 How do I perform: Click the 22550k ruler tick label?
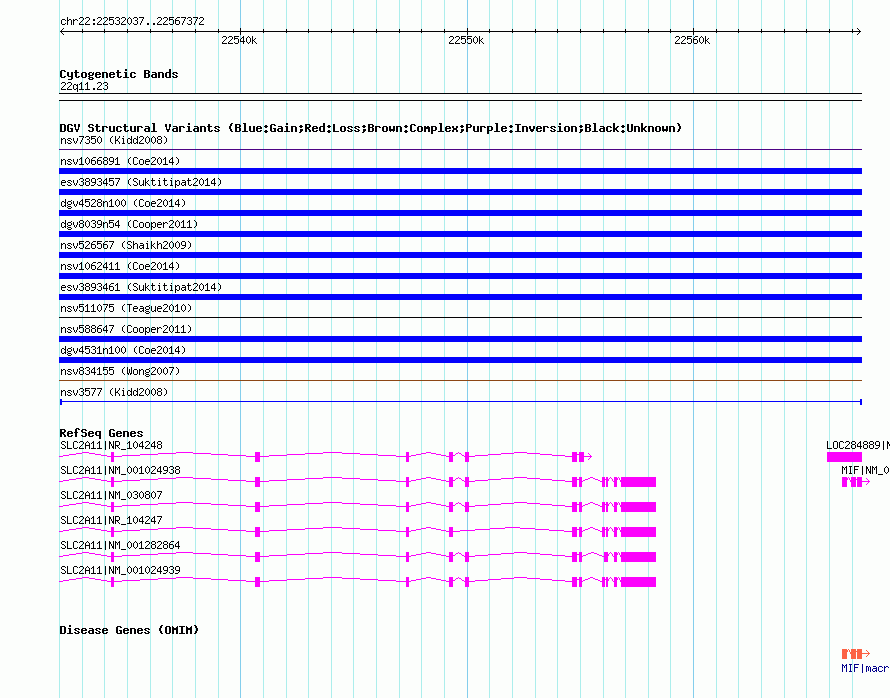coord(466,40)
